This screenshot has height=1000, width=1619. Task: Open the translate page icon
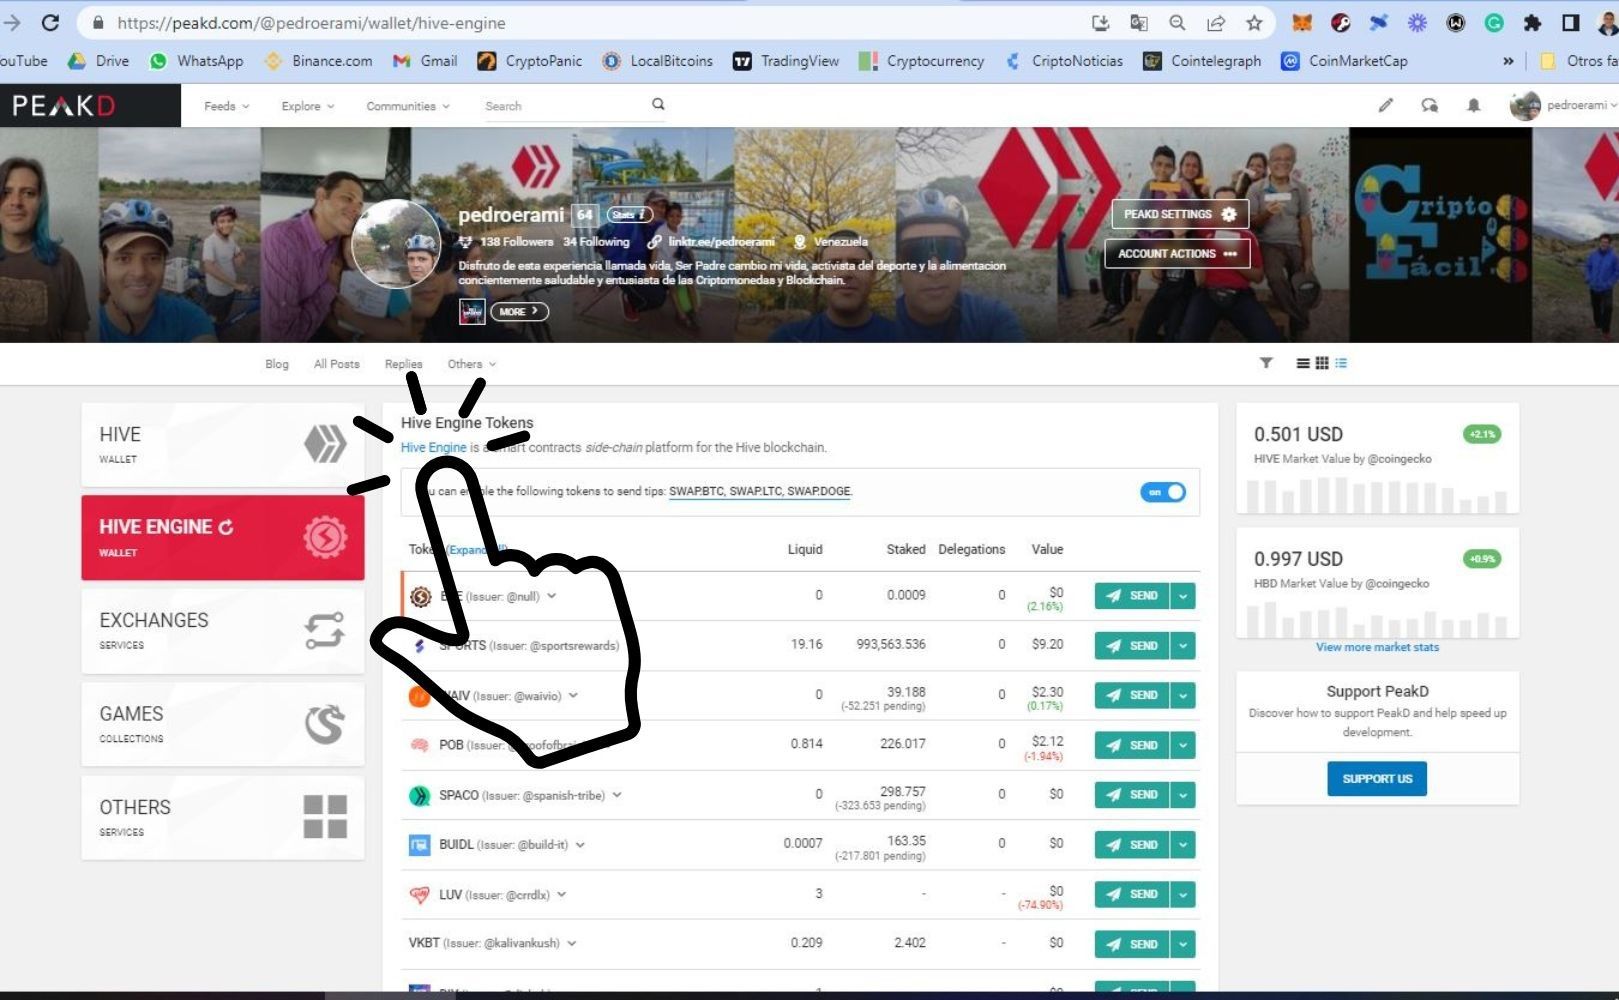pyautogui.click(x=1139, y=23)
